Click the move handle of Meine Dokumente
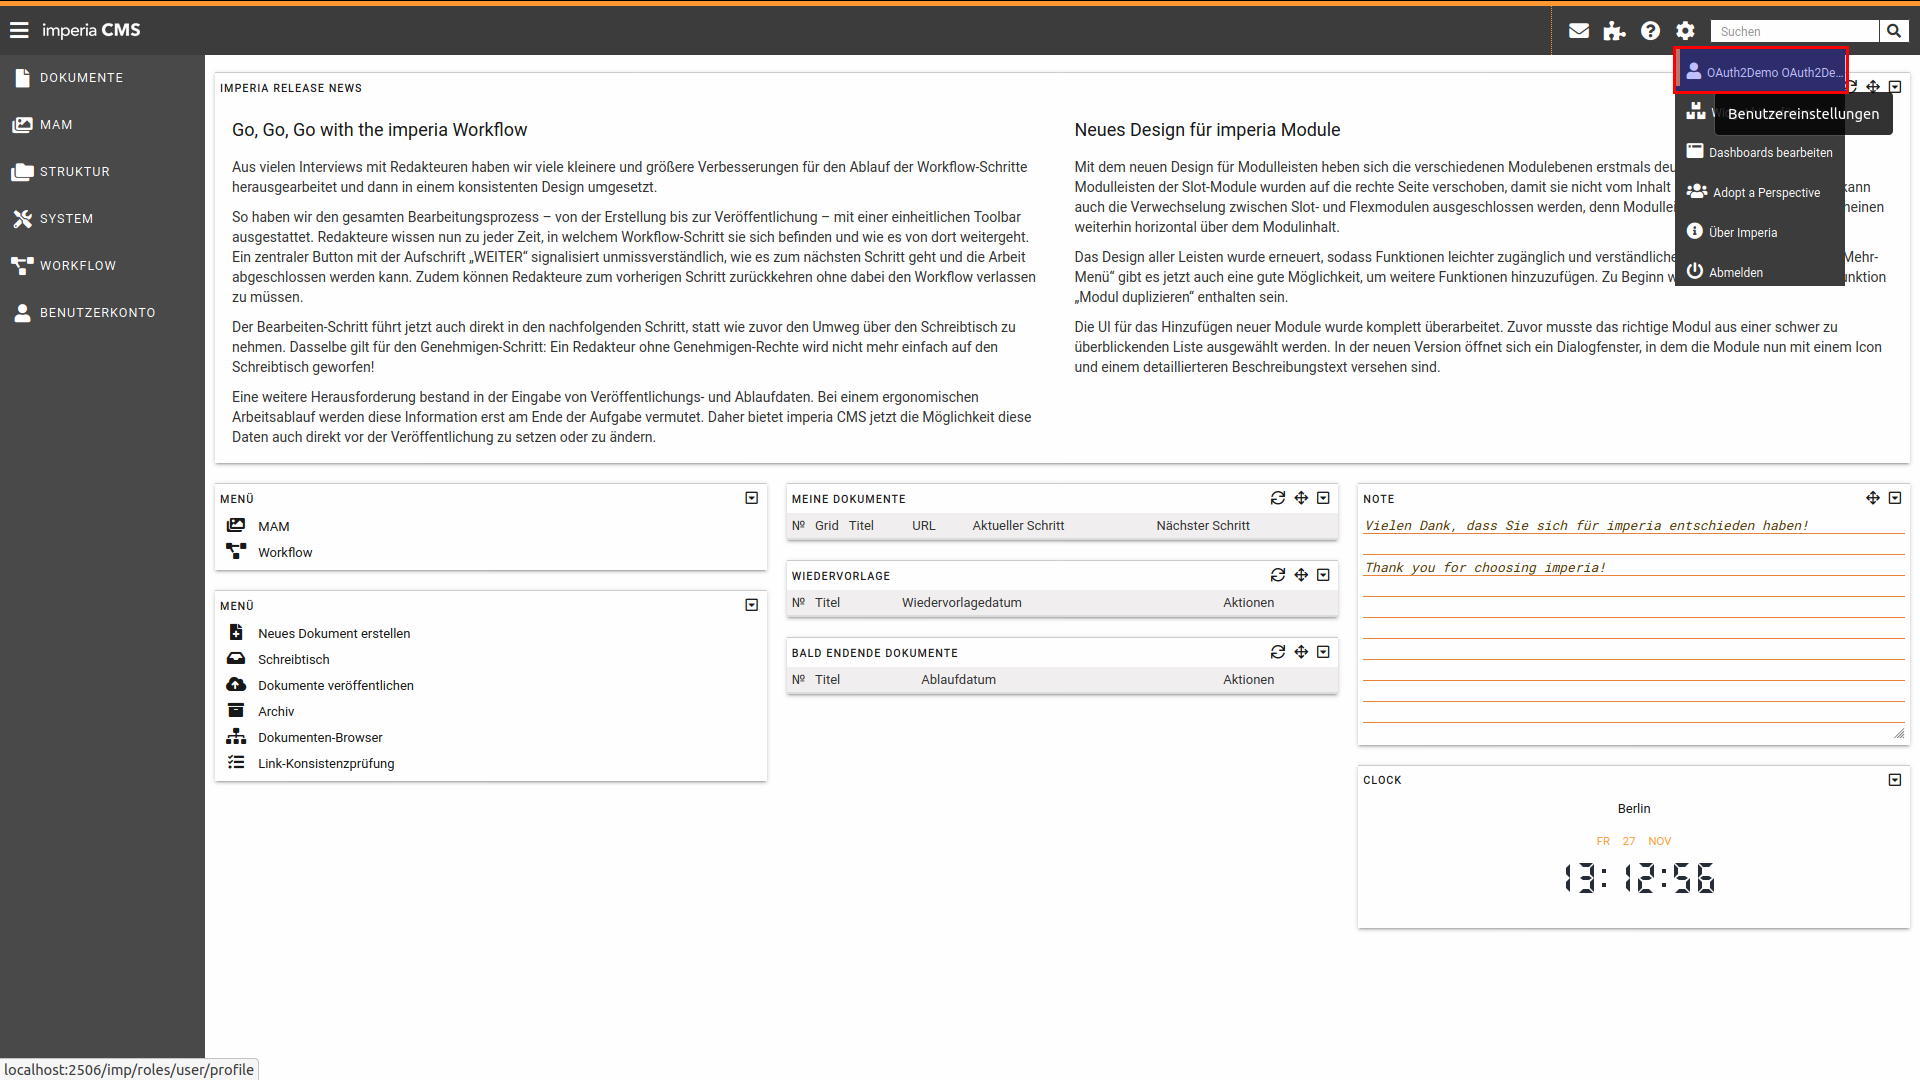Image resolution: width=1920 pixels, height=1080 pixels. 1301,498
